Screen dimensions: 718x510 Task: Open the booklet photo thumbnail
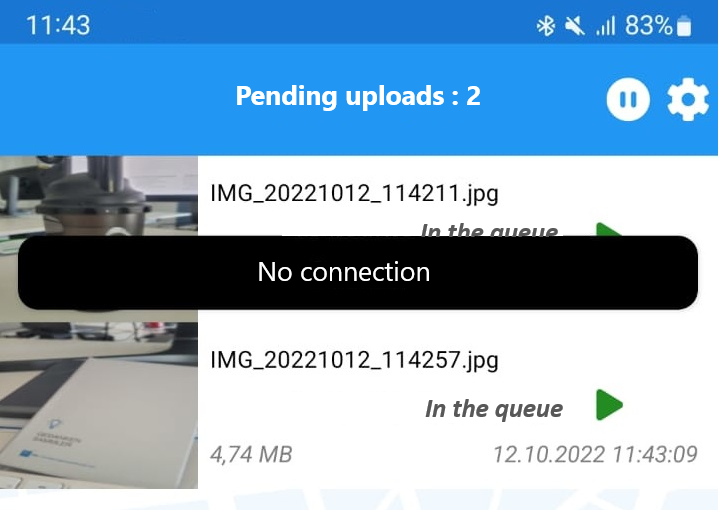point(99,405)
